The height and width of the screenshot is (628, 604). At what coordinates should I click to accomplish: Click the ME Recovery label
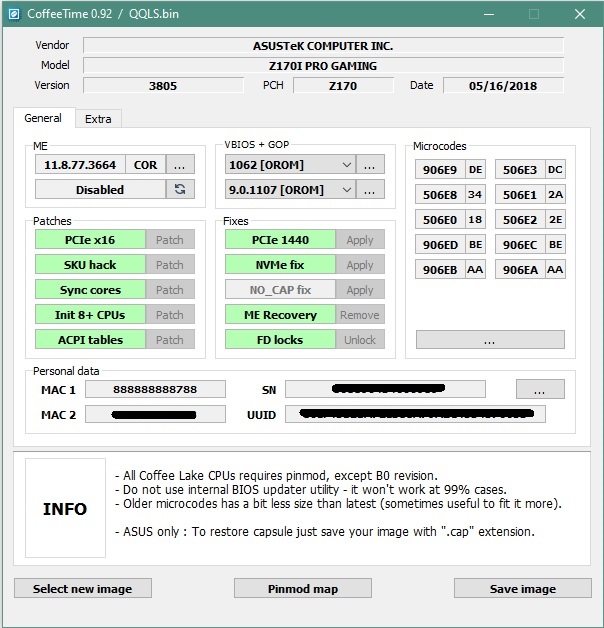tap(280, 314)
